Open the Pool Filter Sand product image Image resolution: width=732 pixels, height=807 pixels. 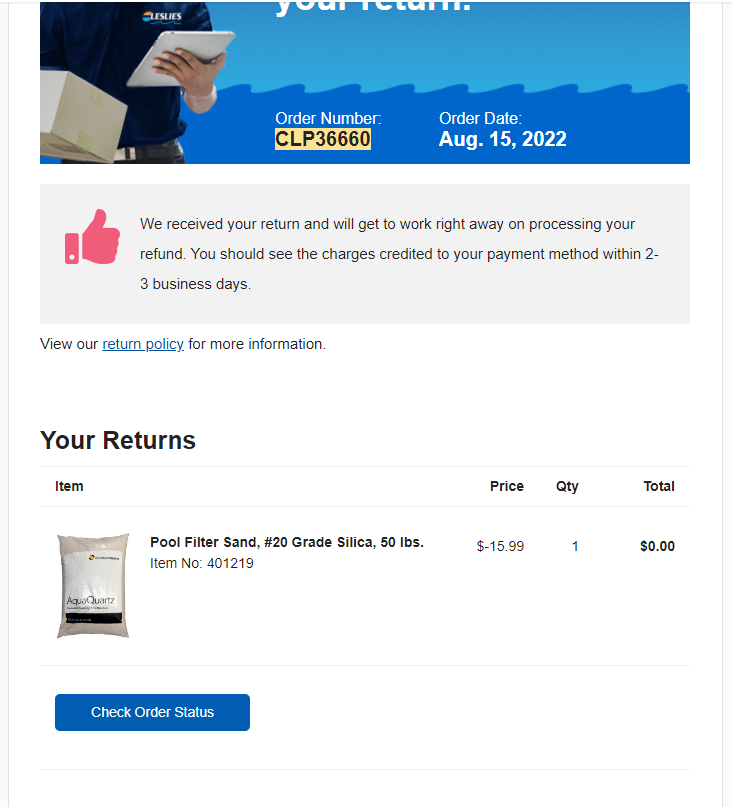93,586
